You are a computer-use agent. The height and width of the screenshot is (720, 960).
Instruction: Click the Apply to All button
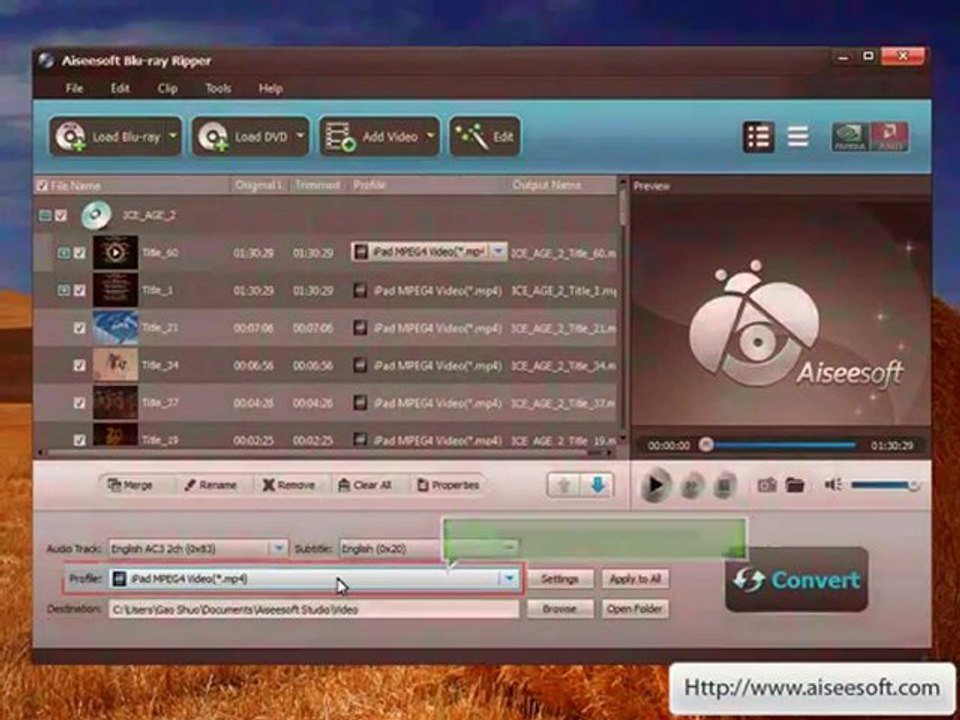coord(635,579)
